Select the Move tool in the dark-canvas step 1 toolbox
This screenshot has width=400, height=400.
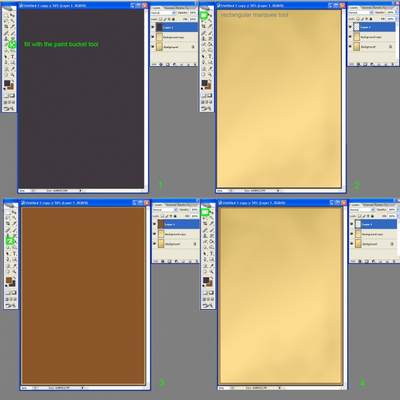(13, 15)
